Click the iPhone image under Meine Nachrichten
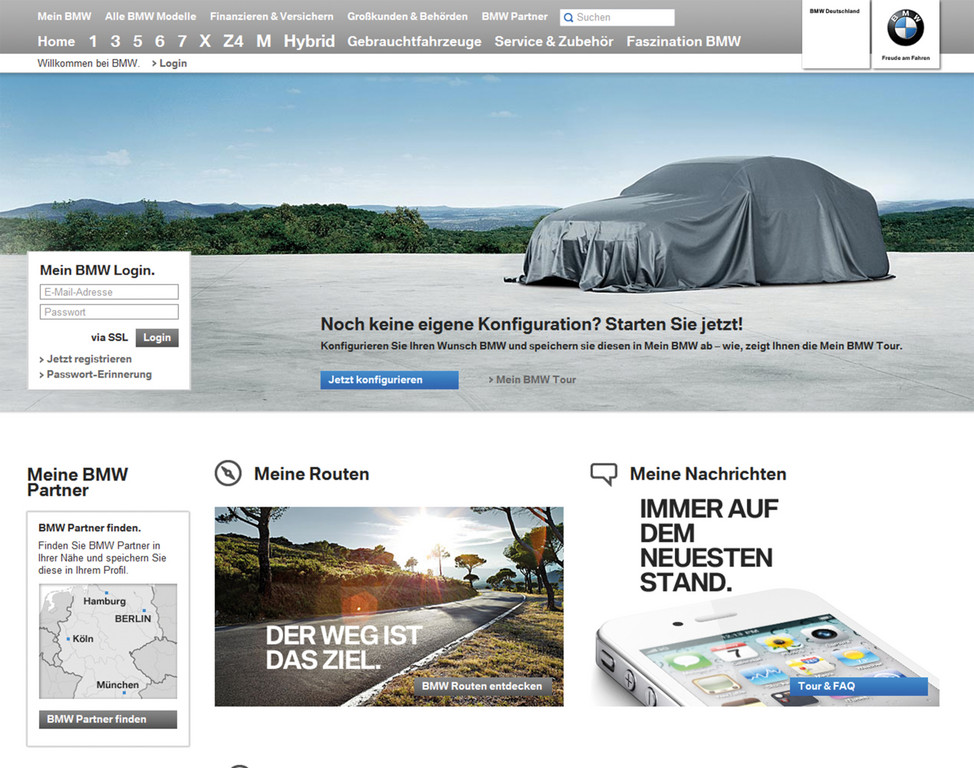 tap(764, 649)
